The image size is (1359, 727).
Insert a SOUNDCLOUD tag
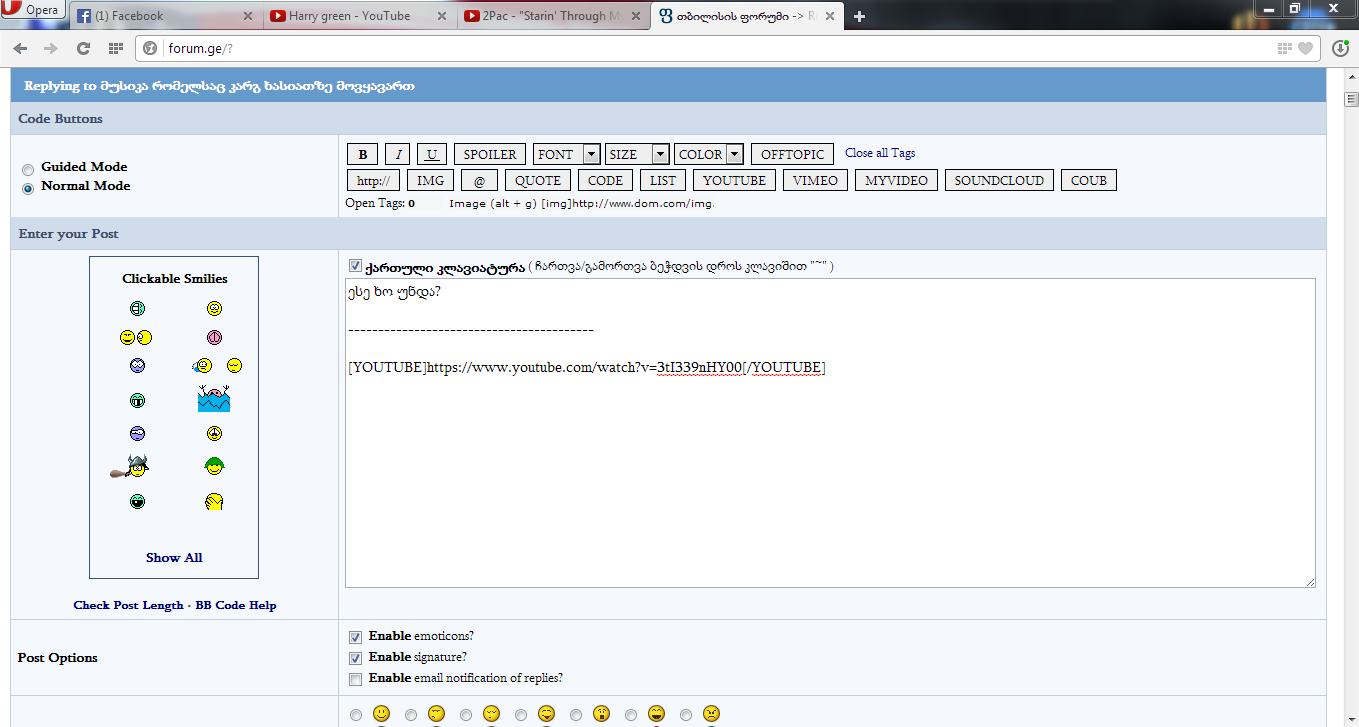999,181
